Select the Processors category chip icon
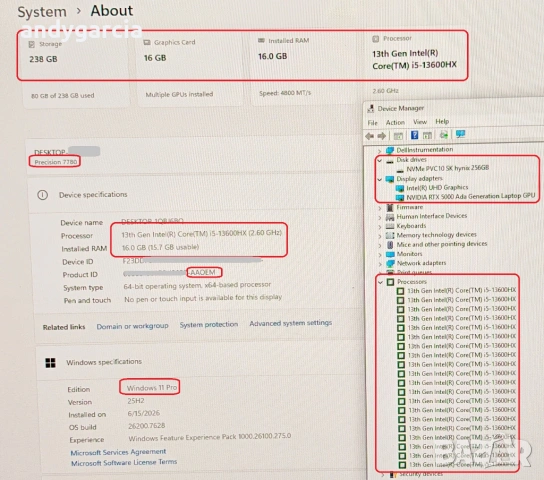This screenshot has width=544, height=480. pos(390,282)
